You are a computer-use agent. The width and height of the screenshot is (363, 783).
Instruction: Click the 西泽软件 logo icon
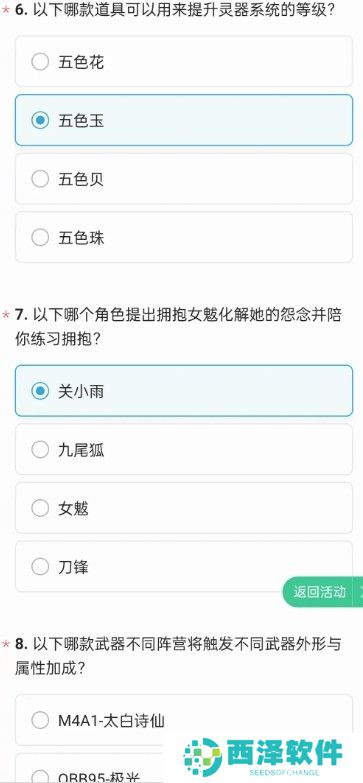point(203,757)
